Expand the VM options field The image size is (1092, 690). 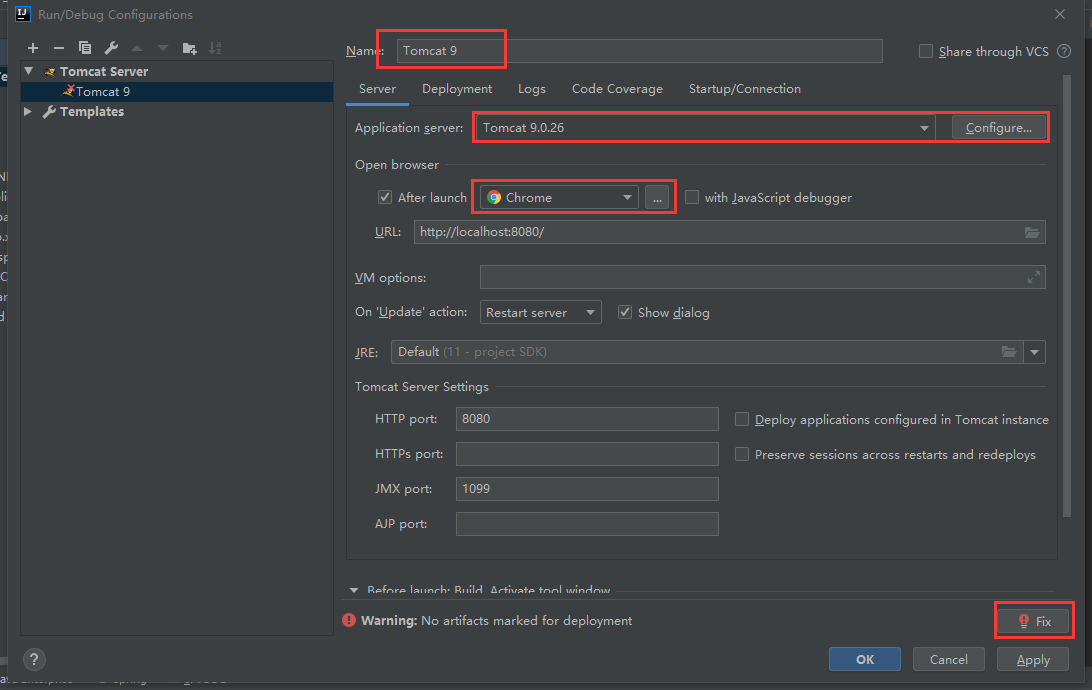[x=1034, y=277]
